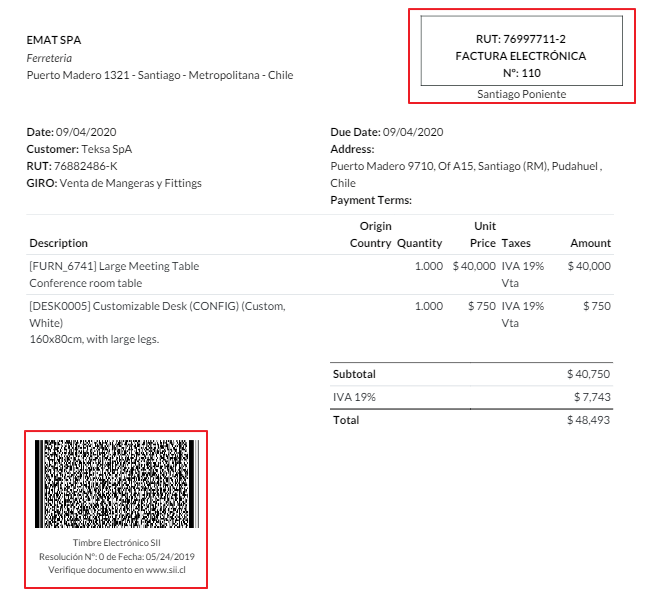645x599 pixels.
Task: Select the Customizable Desk line item
Action: [157, 306]
